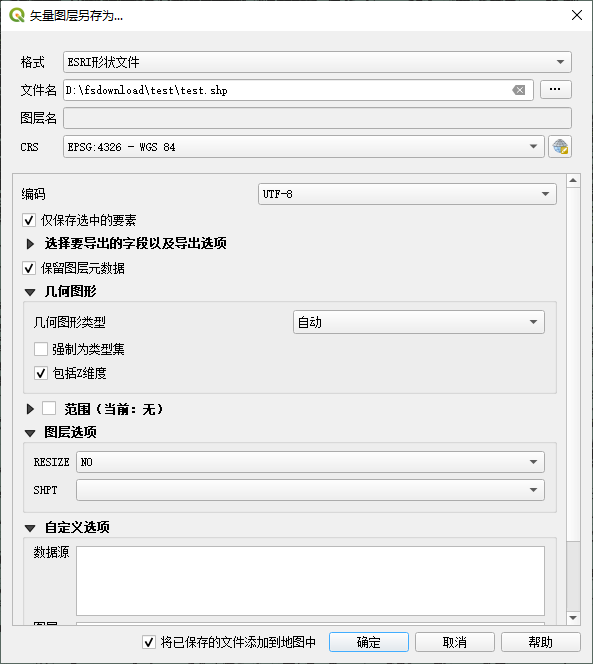The width and height of the screenshot is (593, 664).
Task: Open the SHPT dropdown
Action: click(x=310, y=490)
